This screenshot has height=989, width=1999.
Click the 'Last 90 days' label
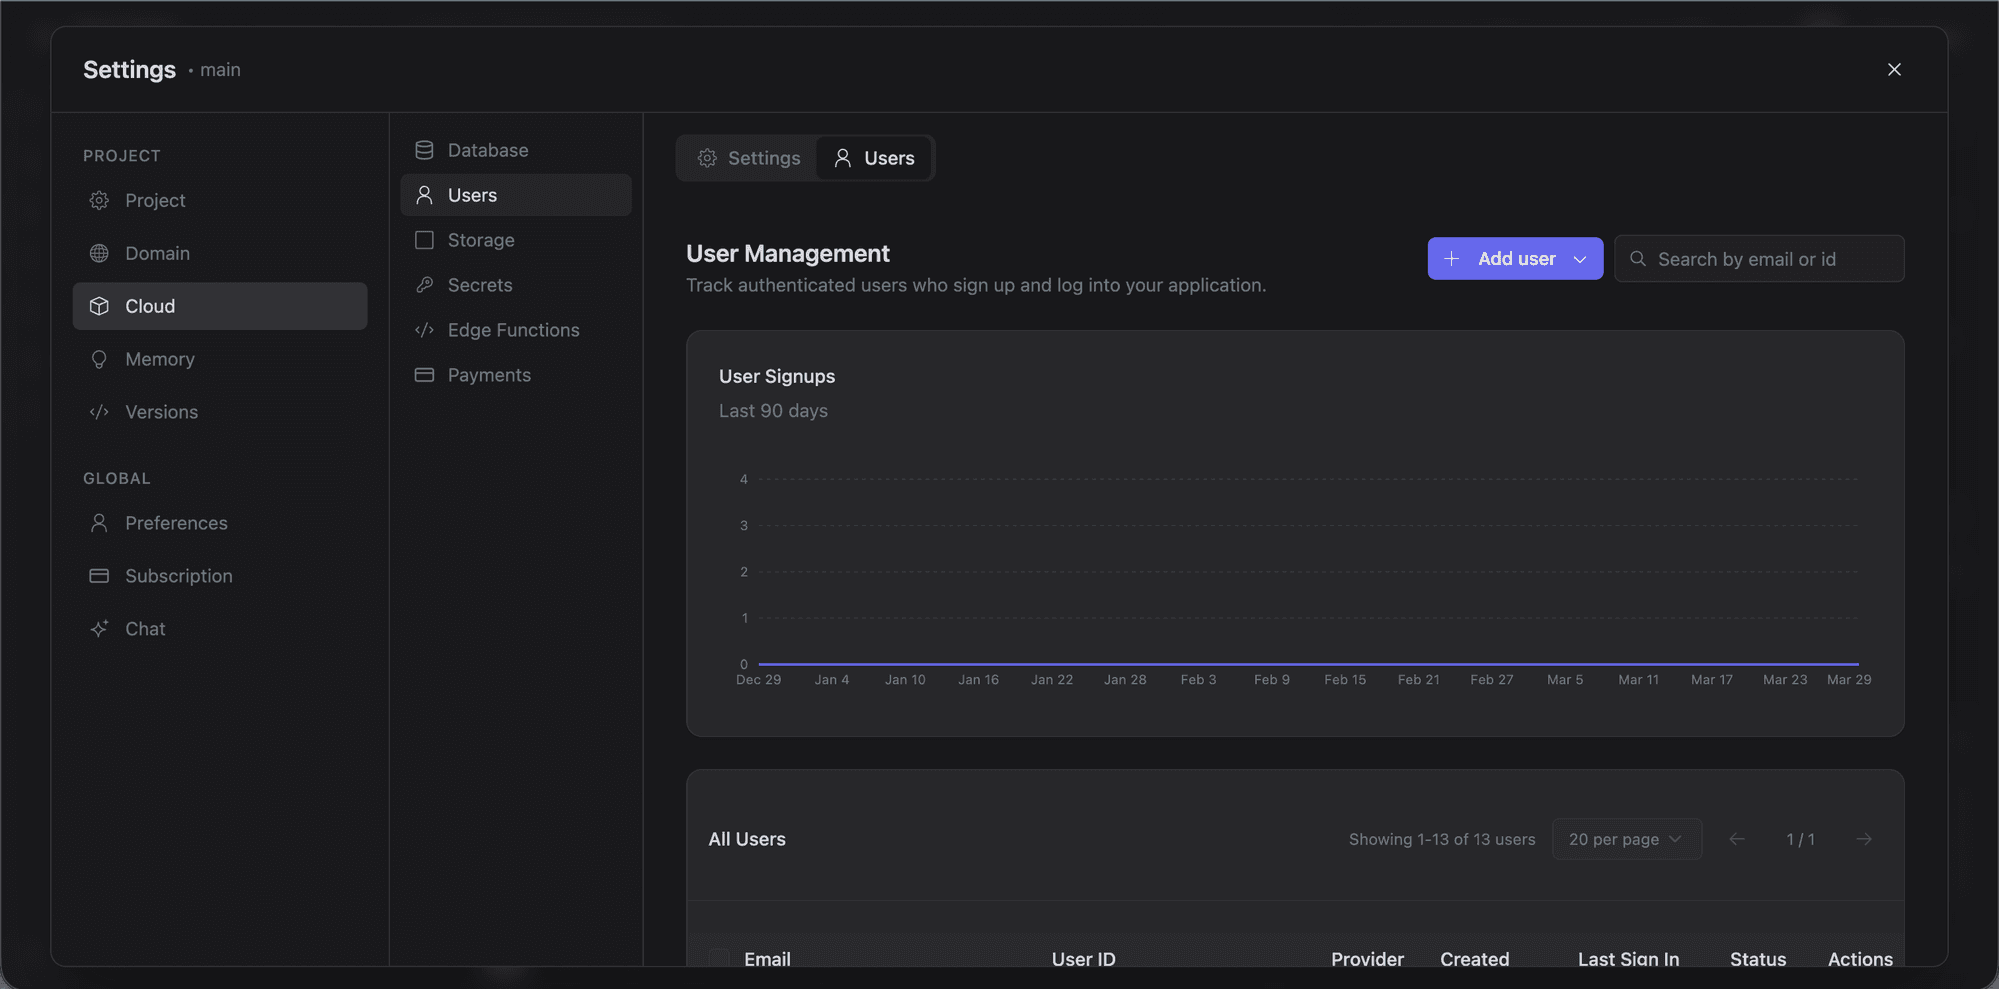[x=773, y=410]
